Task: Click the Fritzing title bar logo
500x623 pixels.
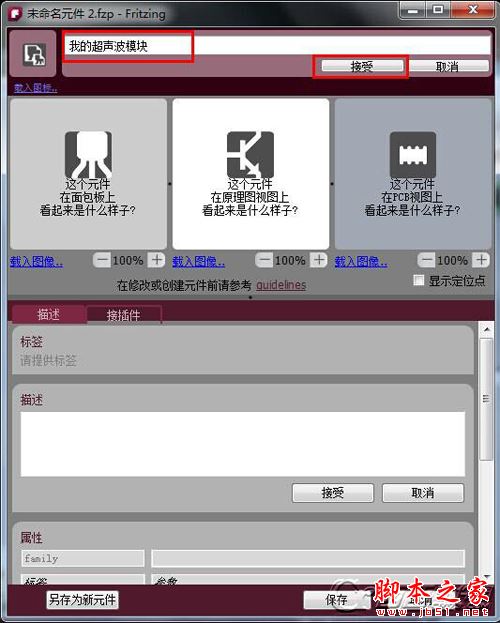Action: click(16, 14)
